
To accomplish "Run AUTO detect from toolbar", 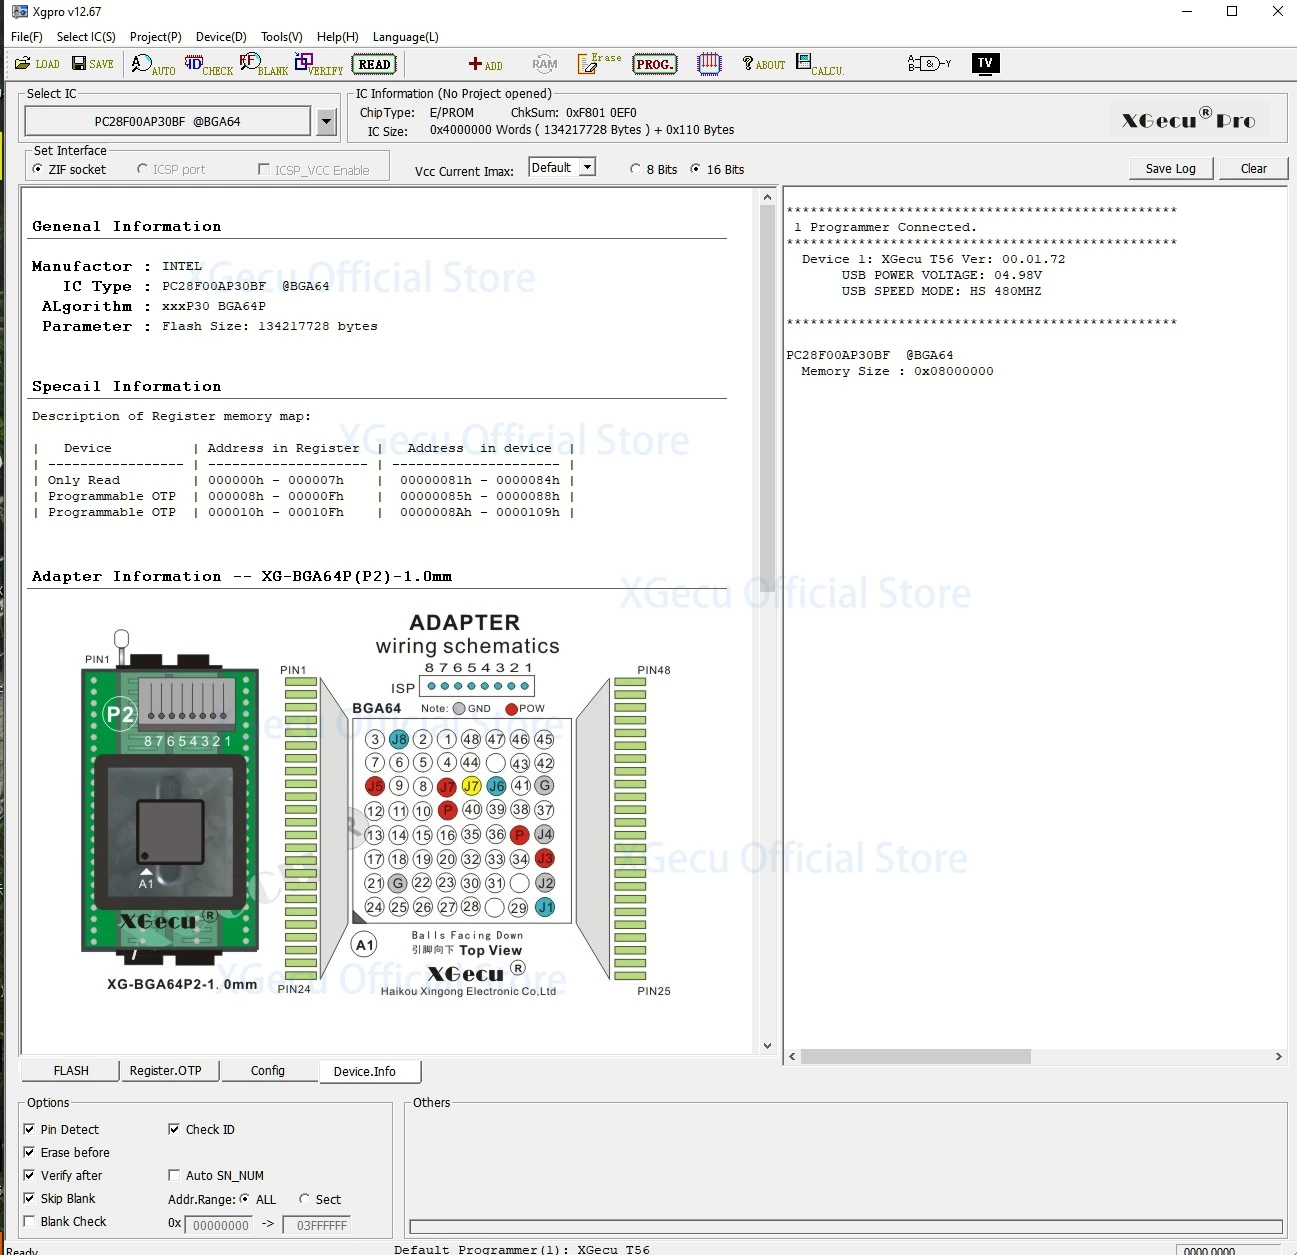I will tap(152, 65).
